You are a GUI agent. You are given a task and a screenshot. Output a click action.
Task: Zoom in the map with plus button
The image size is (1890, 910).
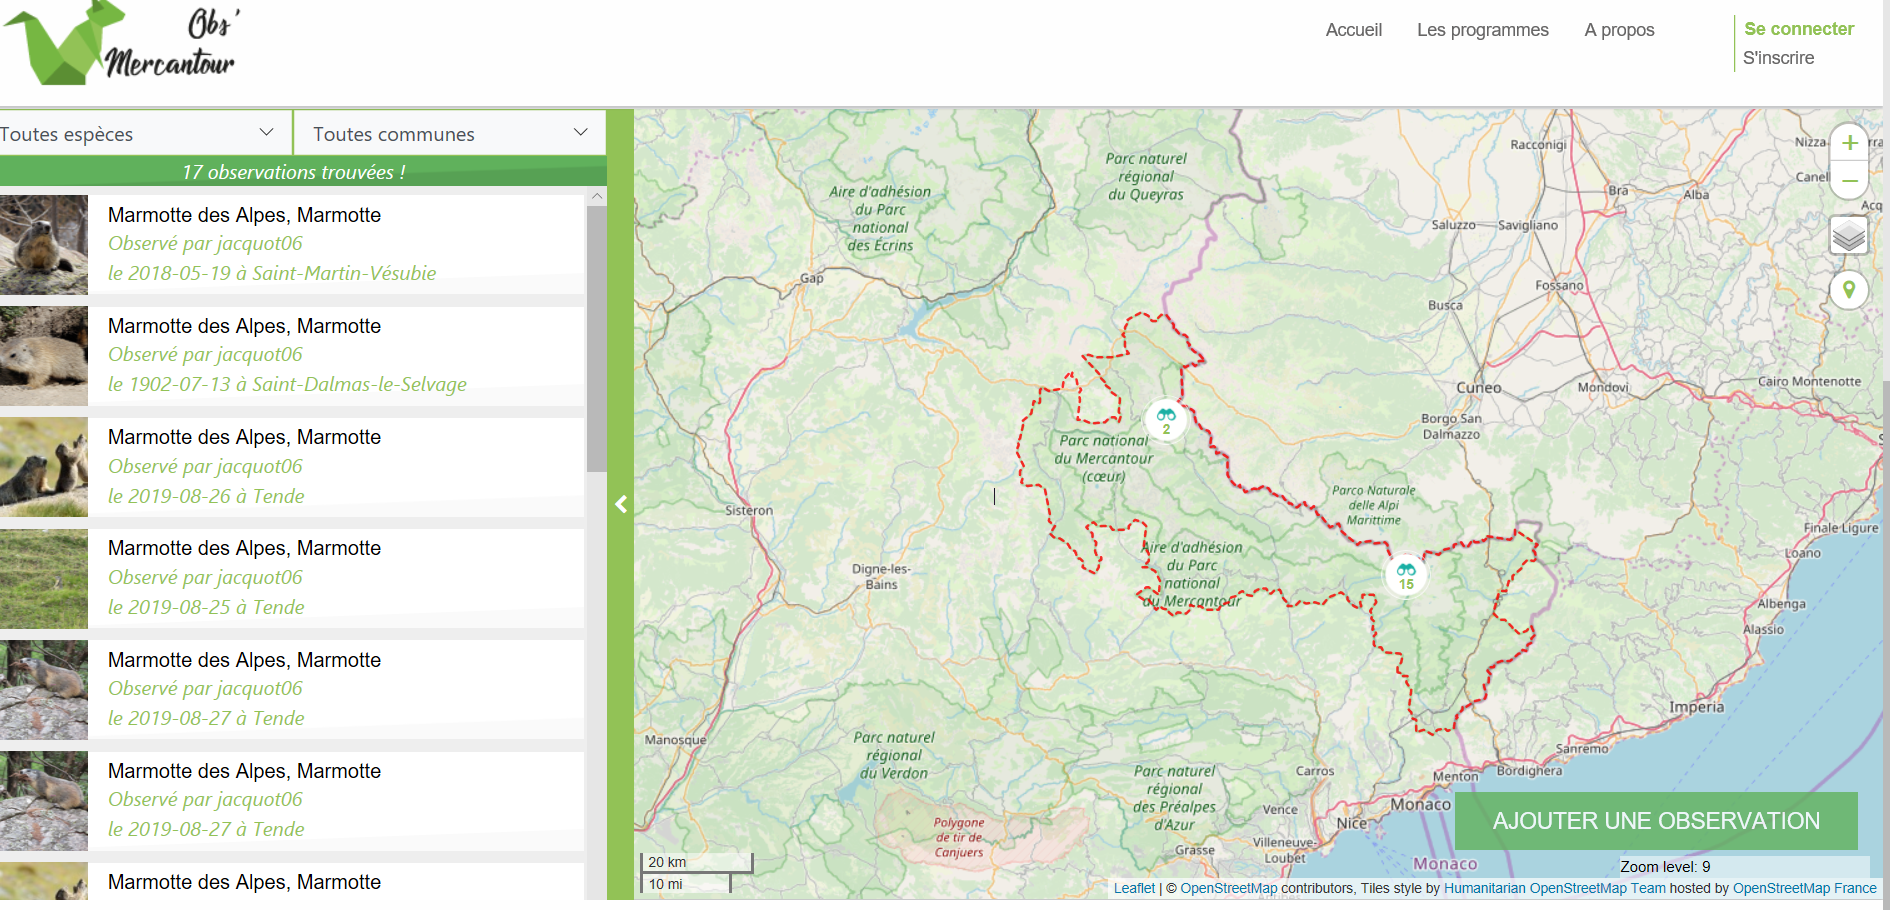pos(1849,143)
